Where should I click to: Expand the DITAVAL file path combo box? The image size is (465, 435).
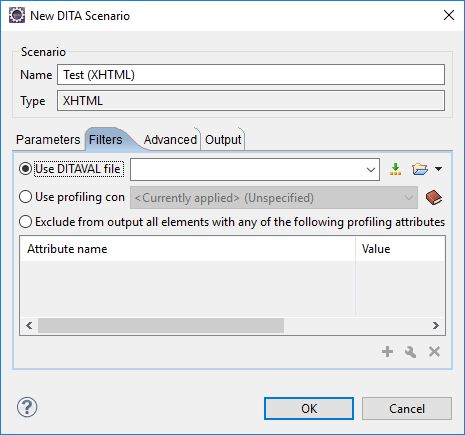coord(371,170)
